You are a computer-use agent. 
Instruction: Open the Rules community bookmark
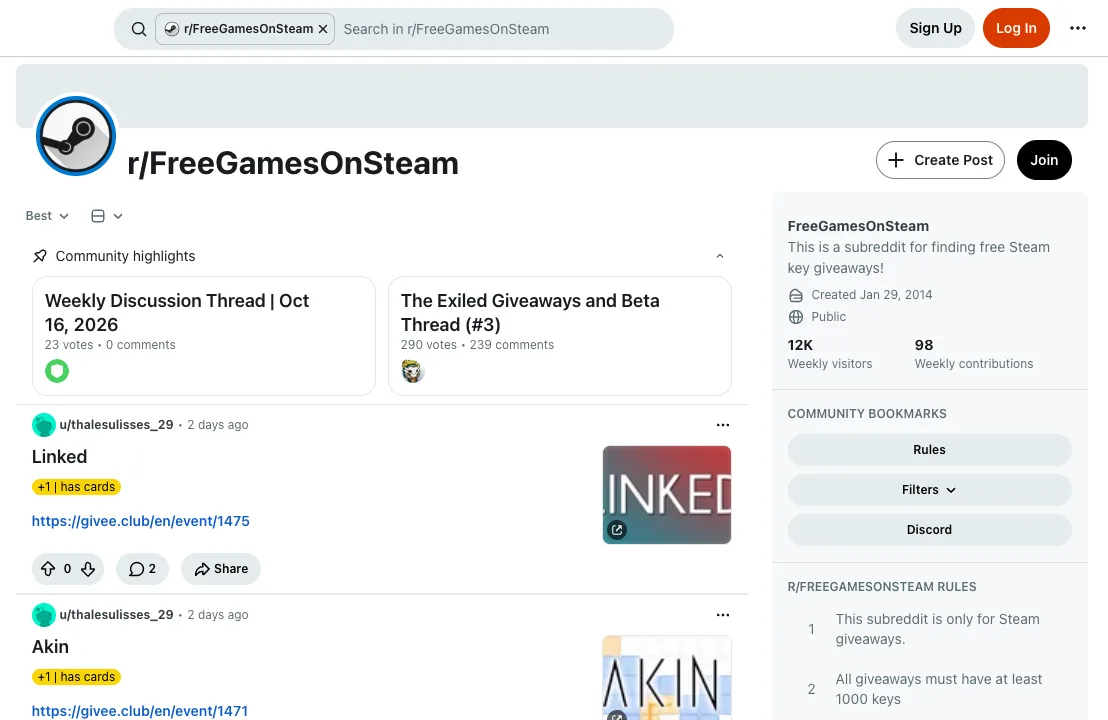pyautogui.click(x=929, y=450)
